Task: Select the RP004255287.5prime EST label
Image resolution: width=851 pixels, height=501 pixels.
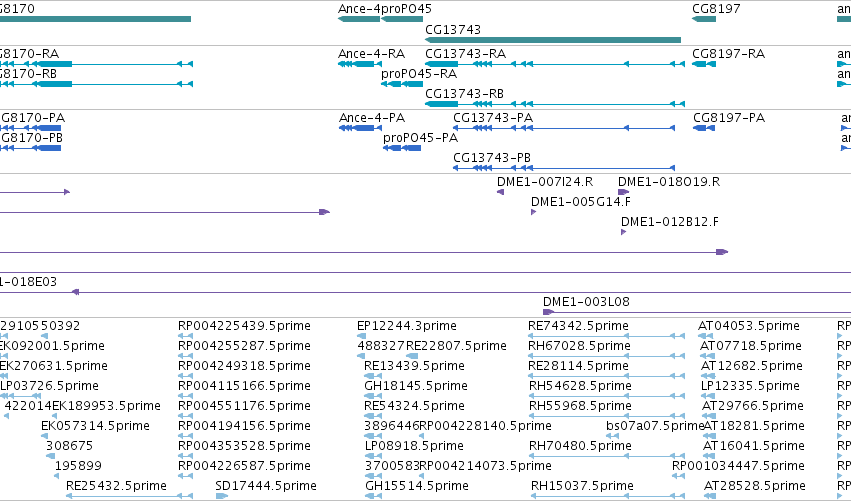Action: tap(244, 346)
